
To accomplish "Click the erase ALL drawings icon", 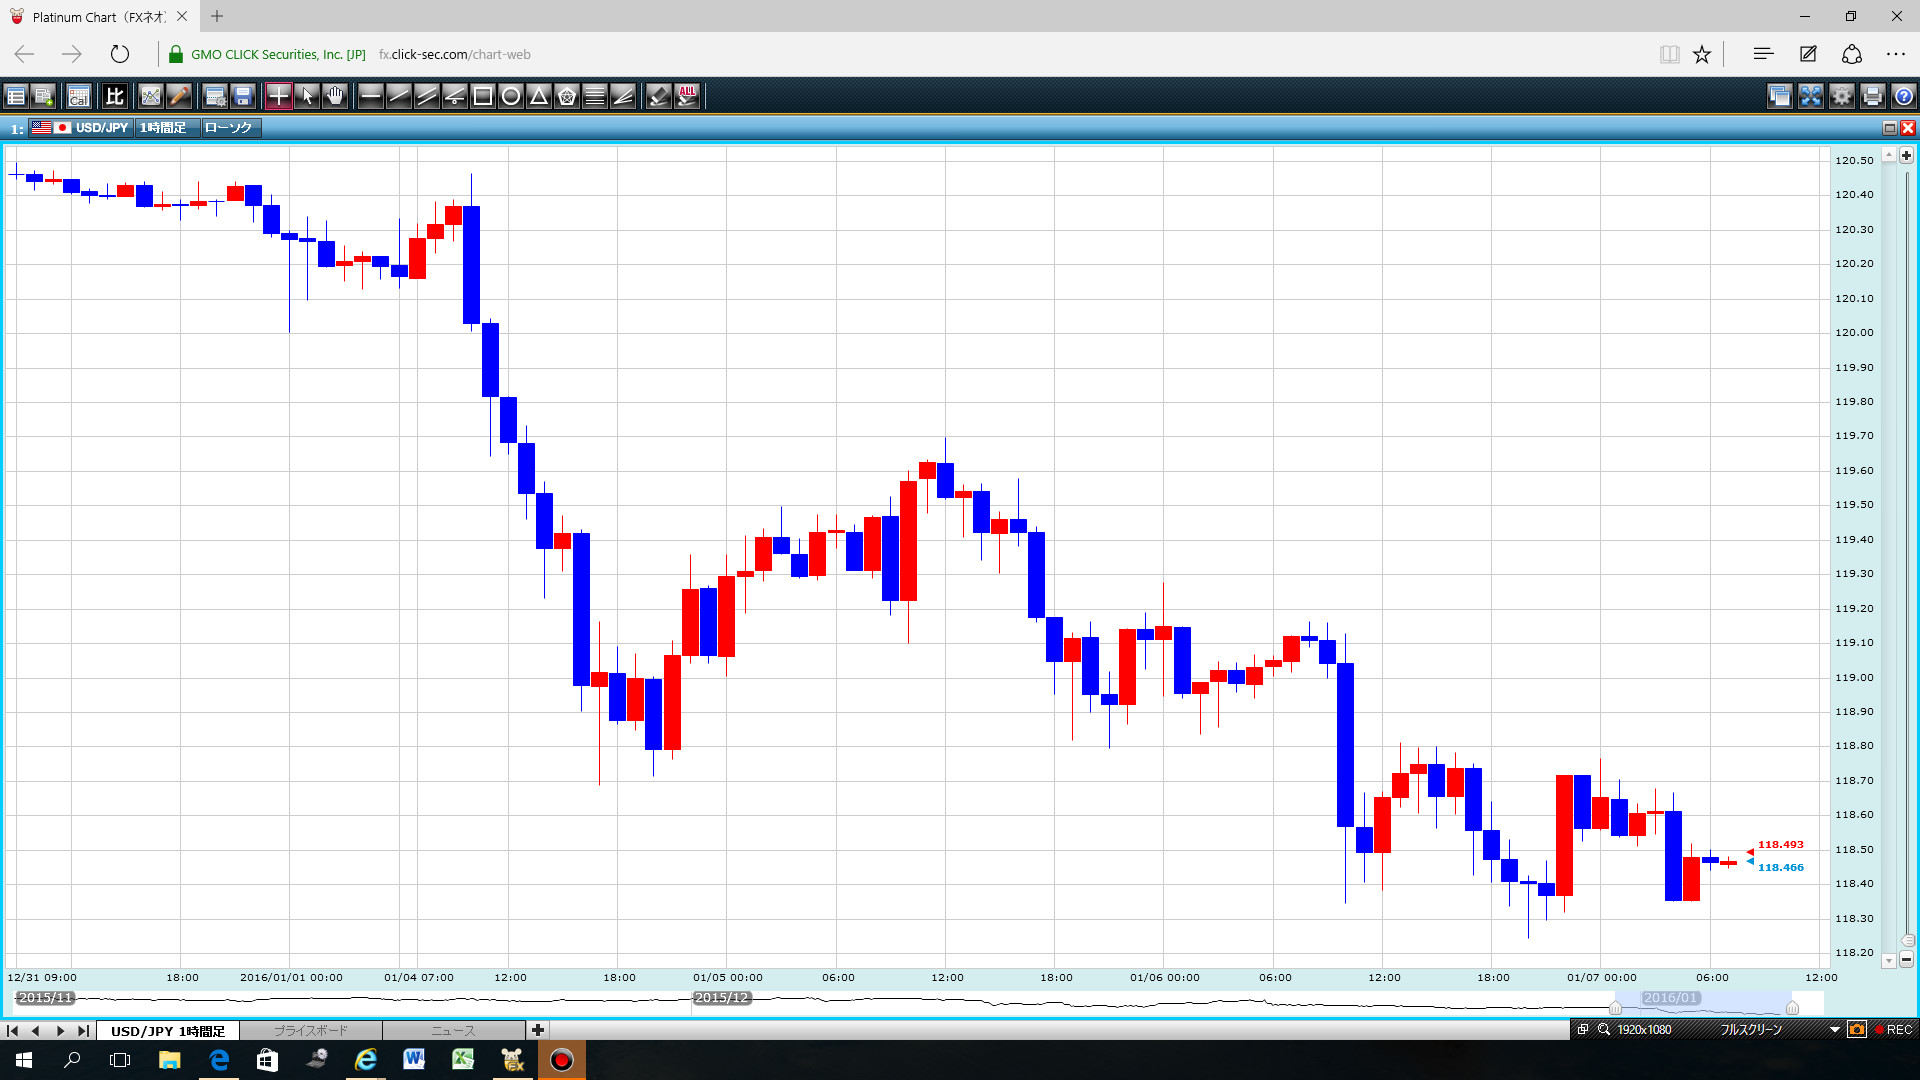I will (687, 96).
